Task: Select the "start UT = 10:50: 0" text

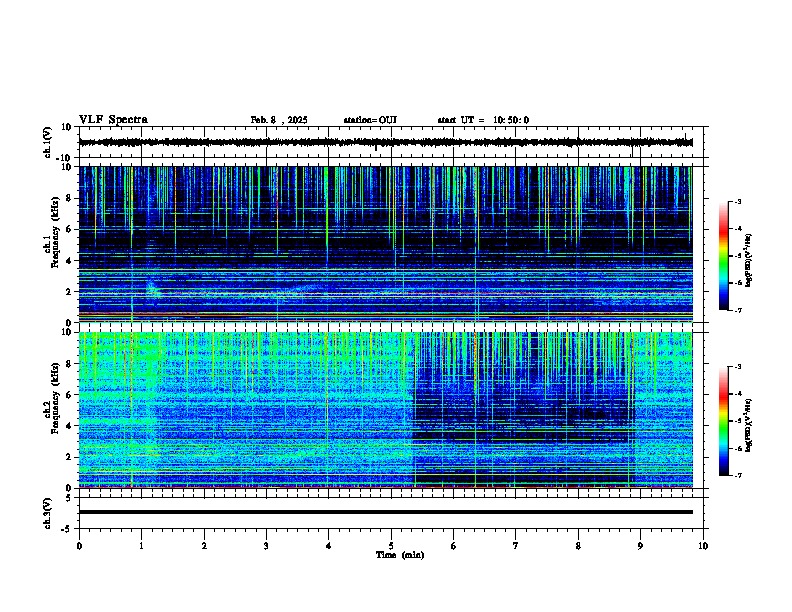Action: pyautogui.click(x=483, y=120)
